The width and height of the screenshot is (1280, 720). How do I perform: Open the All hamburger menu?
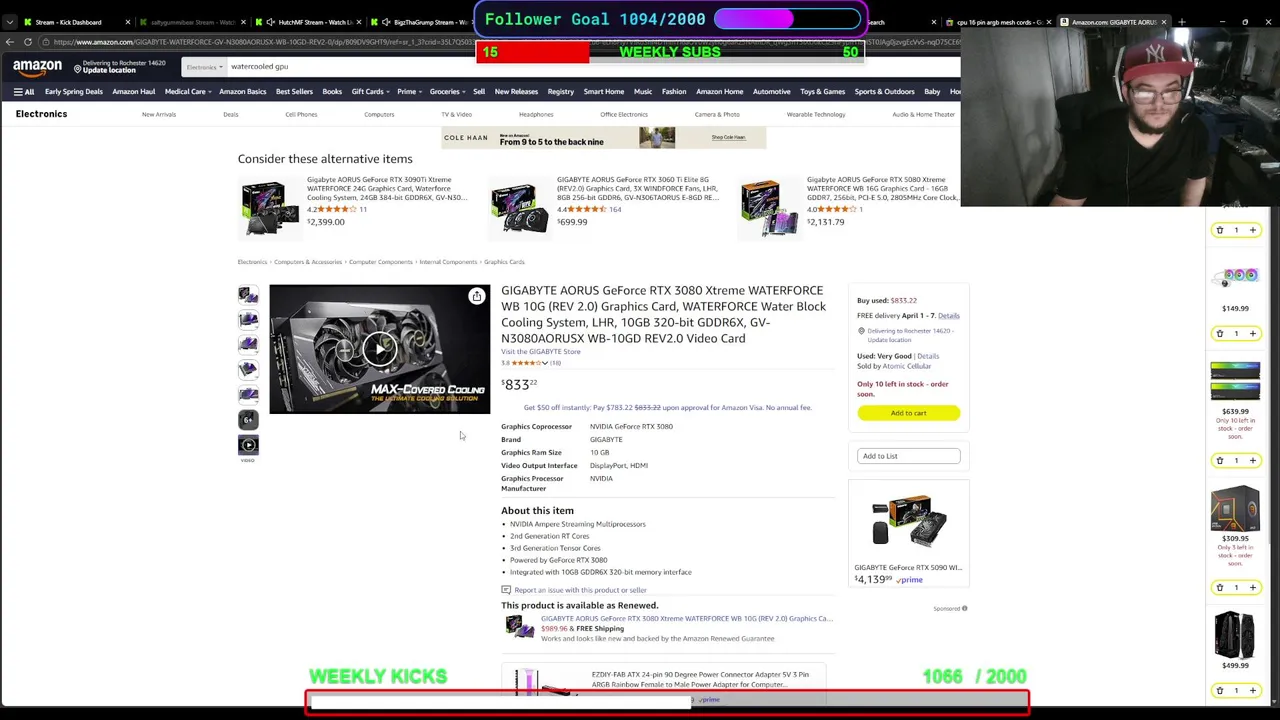click(x=24, y=92)
